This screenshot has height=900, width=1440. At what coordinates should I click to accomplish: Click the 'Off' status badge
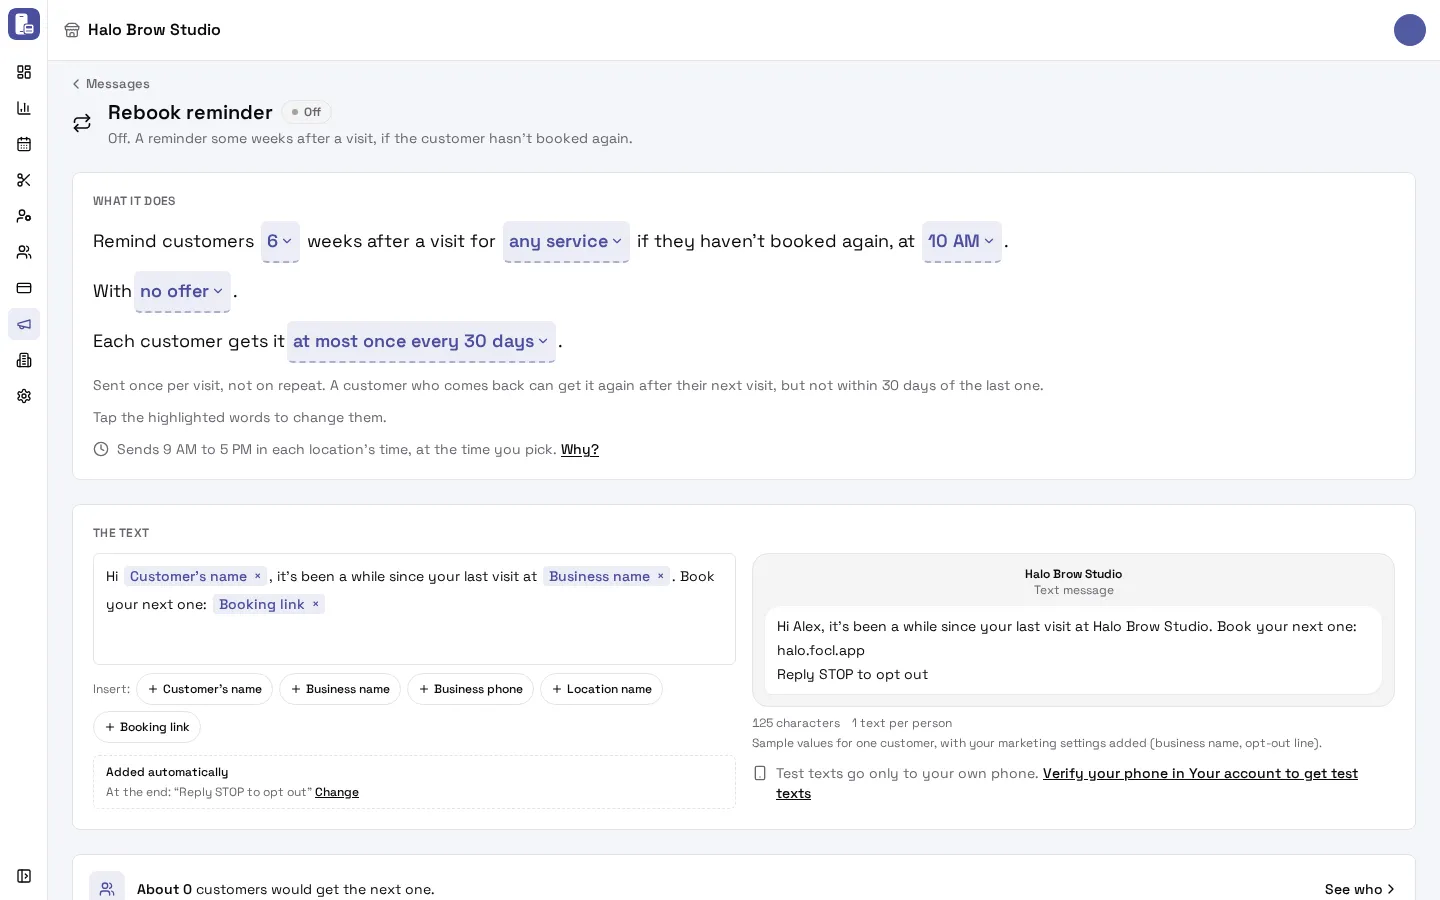[x=306, y=112]
